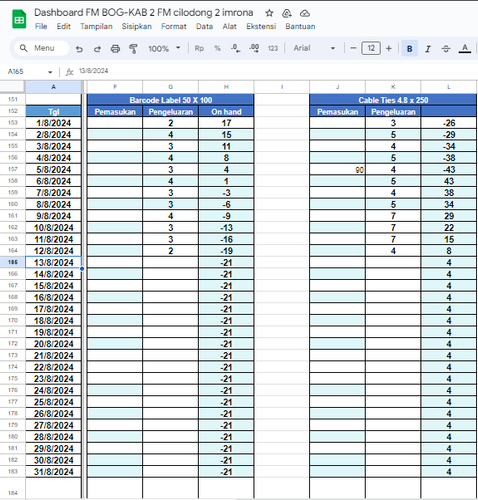Image resolution: width=478 pixels, height=500 pixels.
Task: Open the Arial font dropdown
Action: [x=314, y=48]
